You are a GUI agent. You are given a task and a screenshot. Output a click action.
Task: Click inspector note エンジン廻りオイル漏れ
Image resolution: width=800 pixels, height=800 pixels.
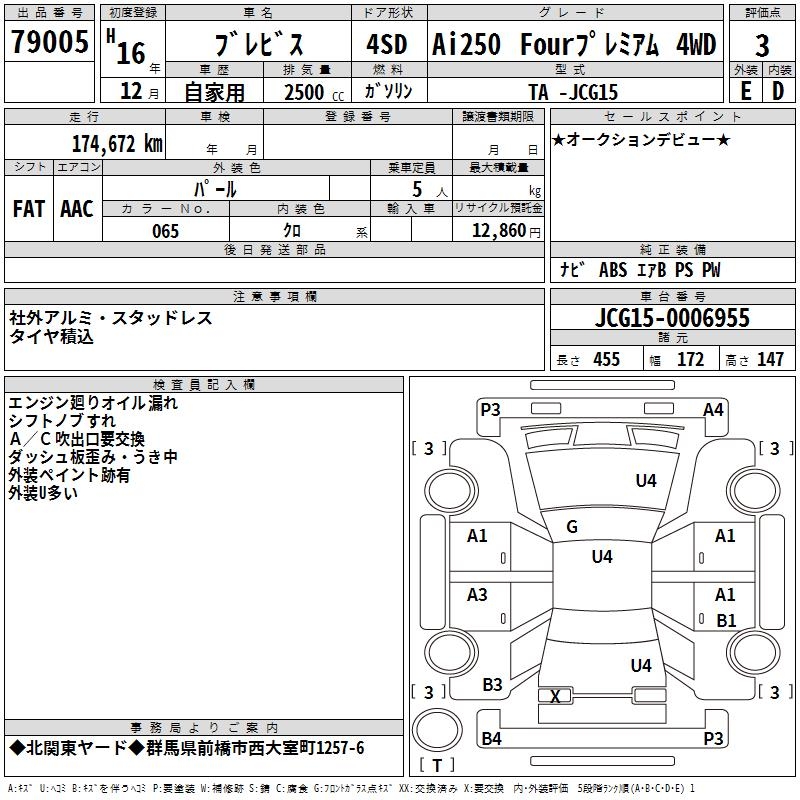[x=93, y=403]
